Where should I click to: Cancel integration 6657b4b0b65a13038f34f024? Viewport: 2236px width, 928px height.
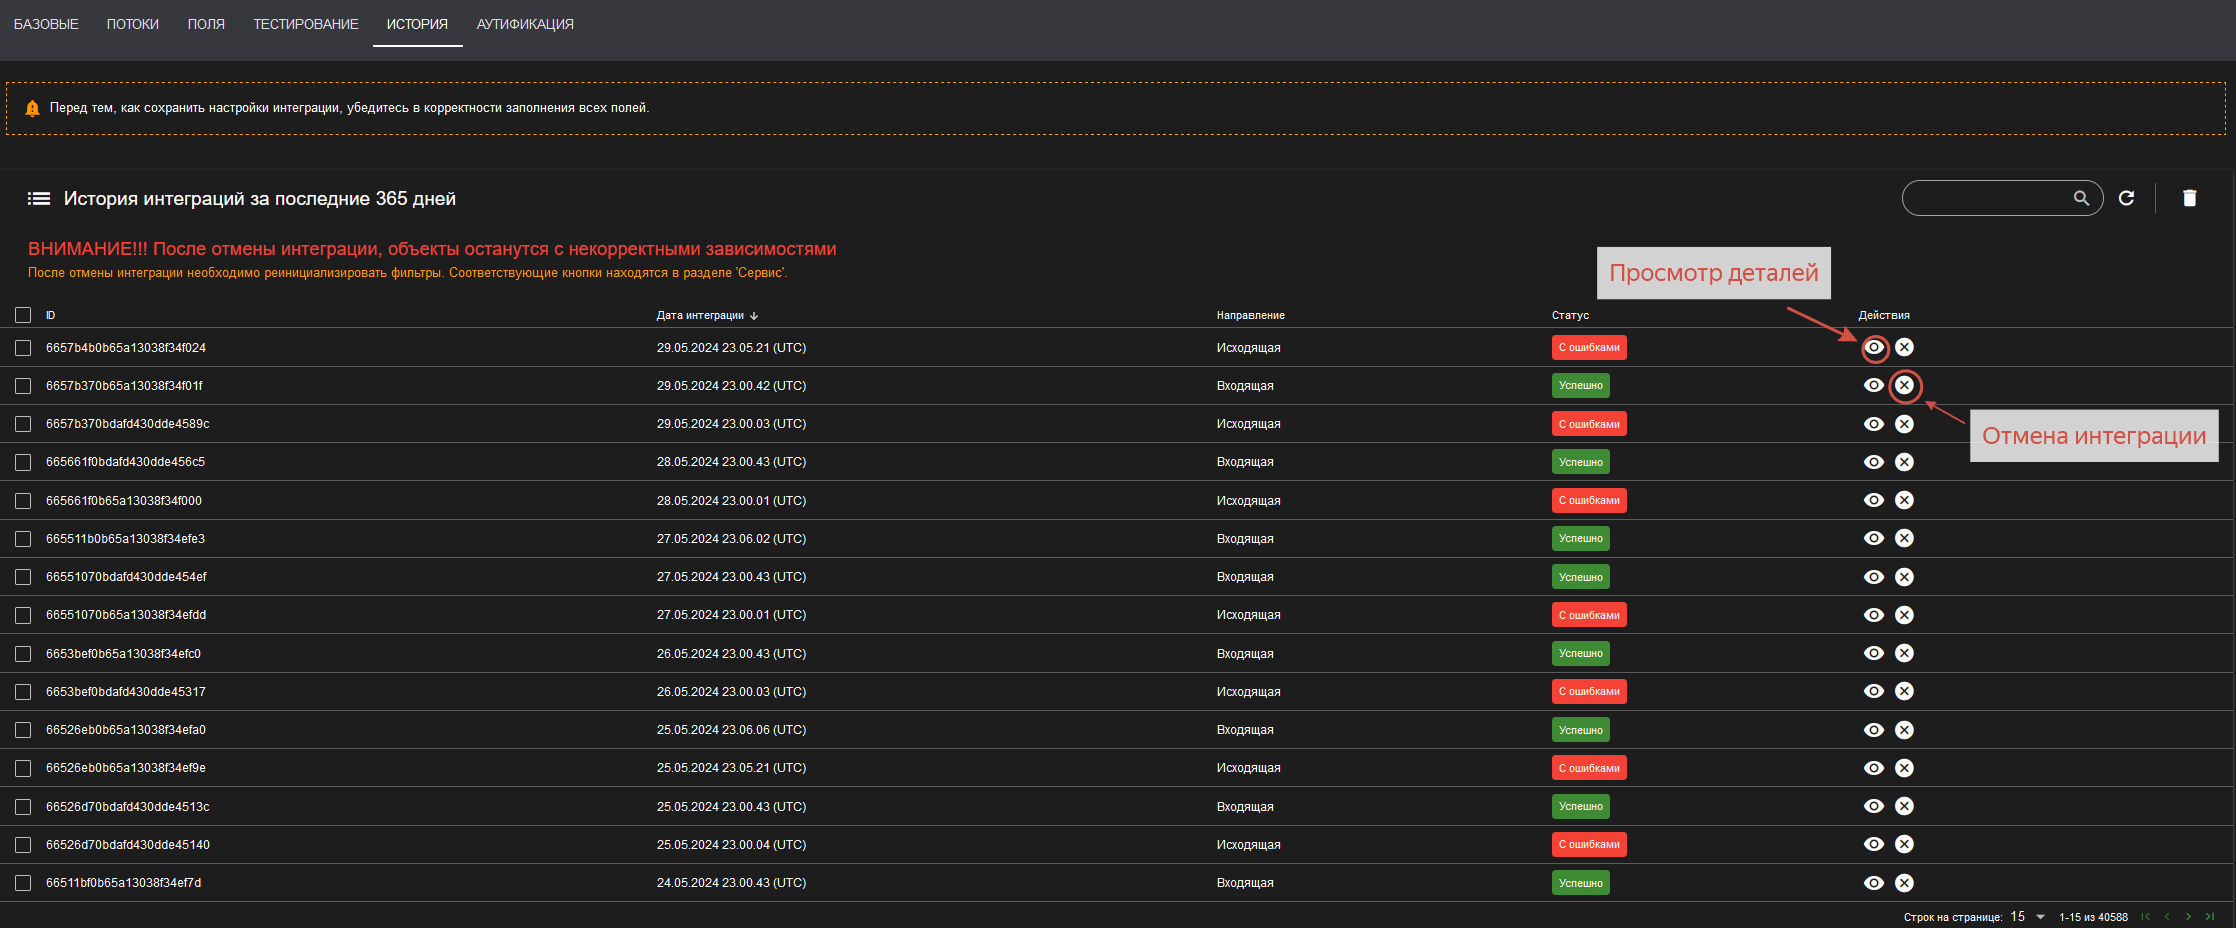point(1905,347)
